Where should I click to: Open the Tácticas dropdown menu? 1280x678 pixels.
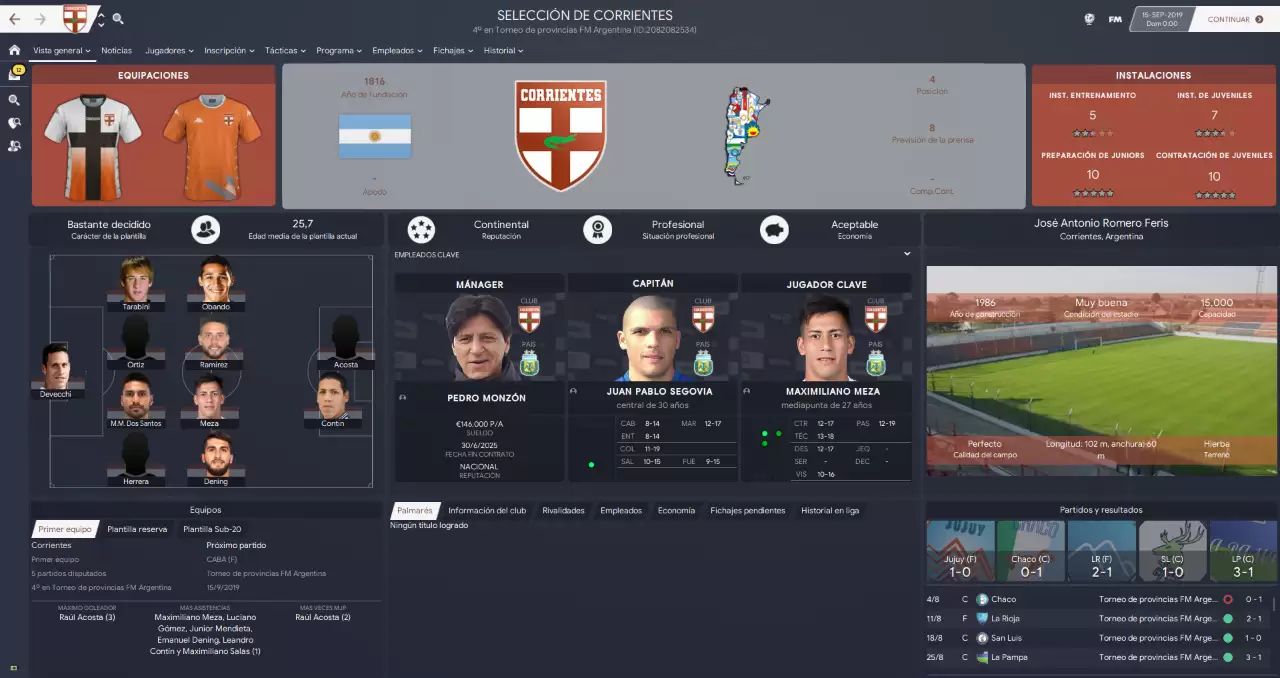point(285,50)
